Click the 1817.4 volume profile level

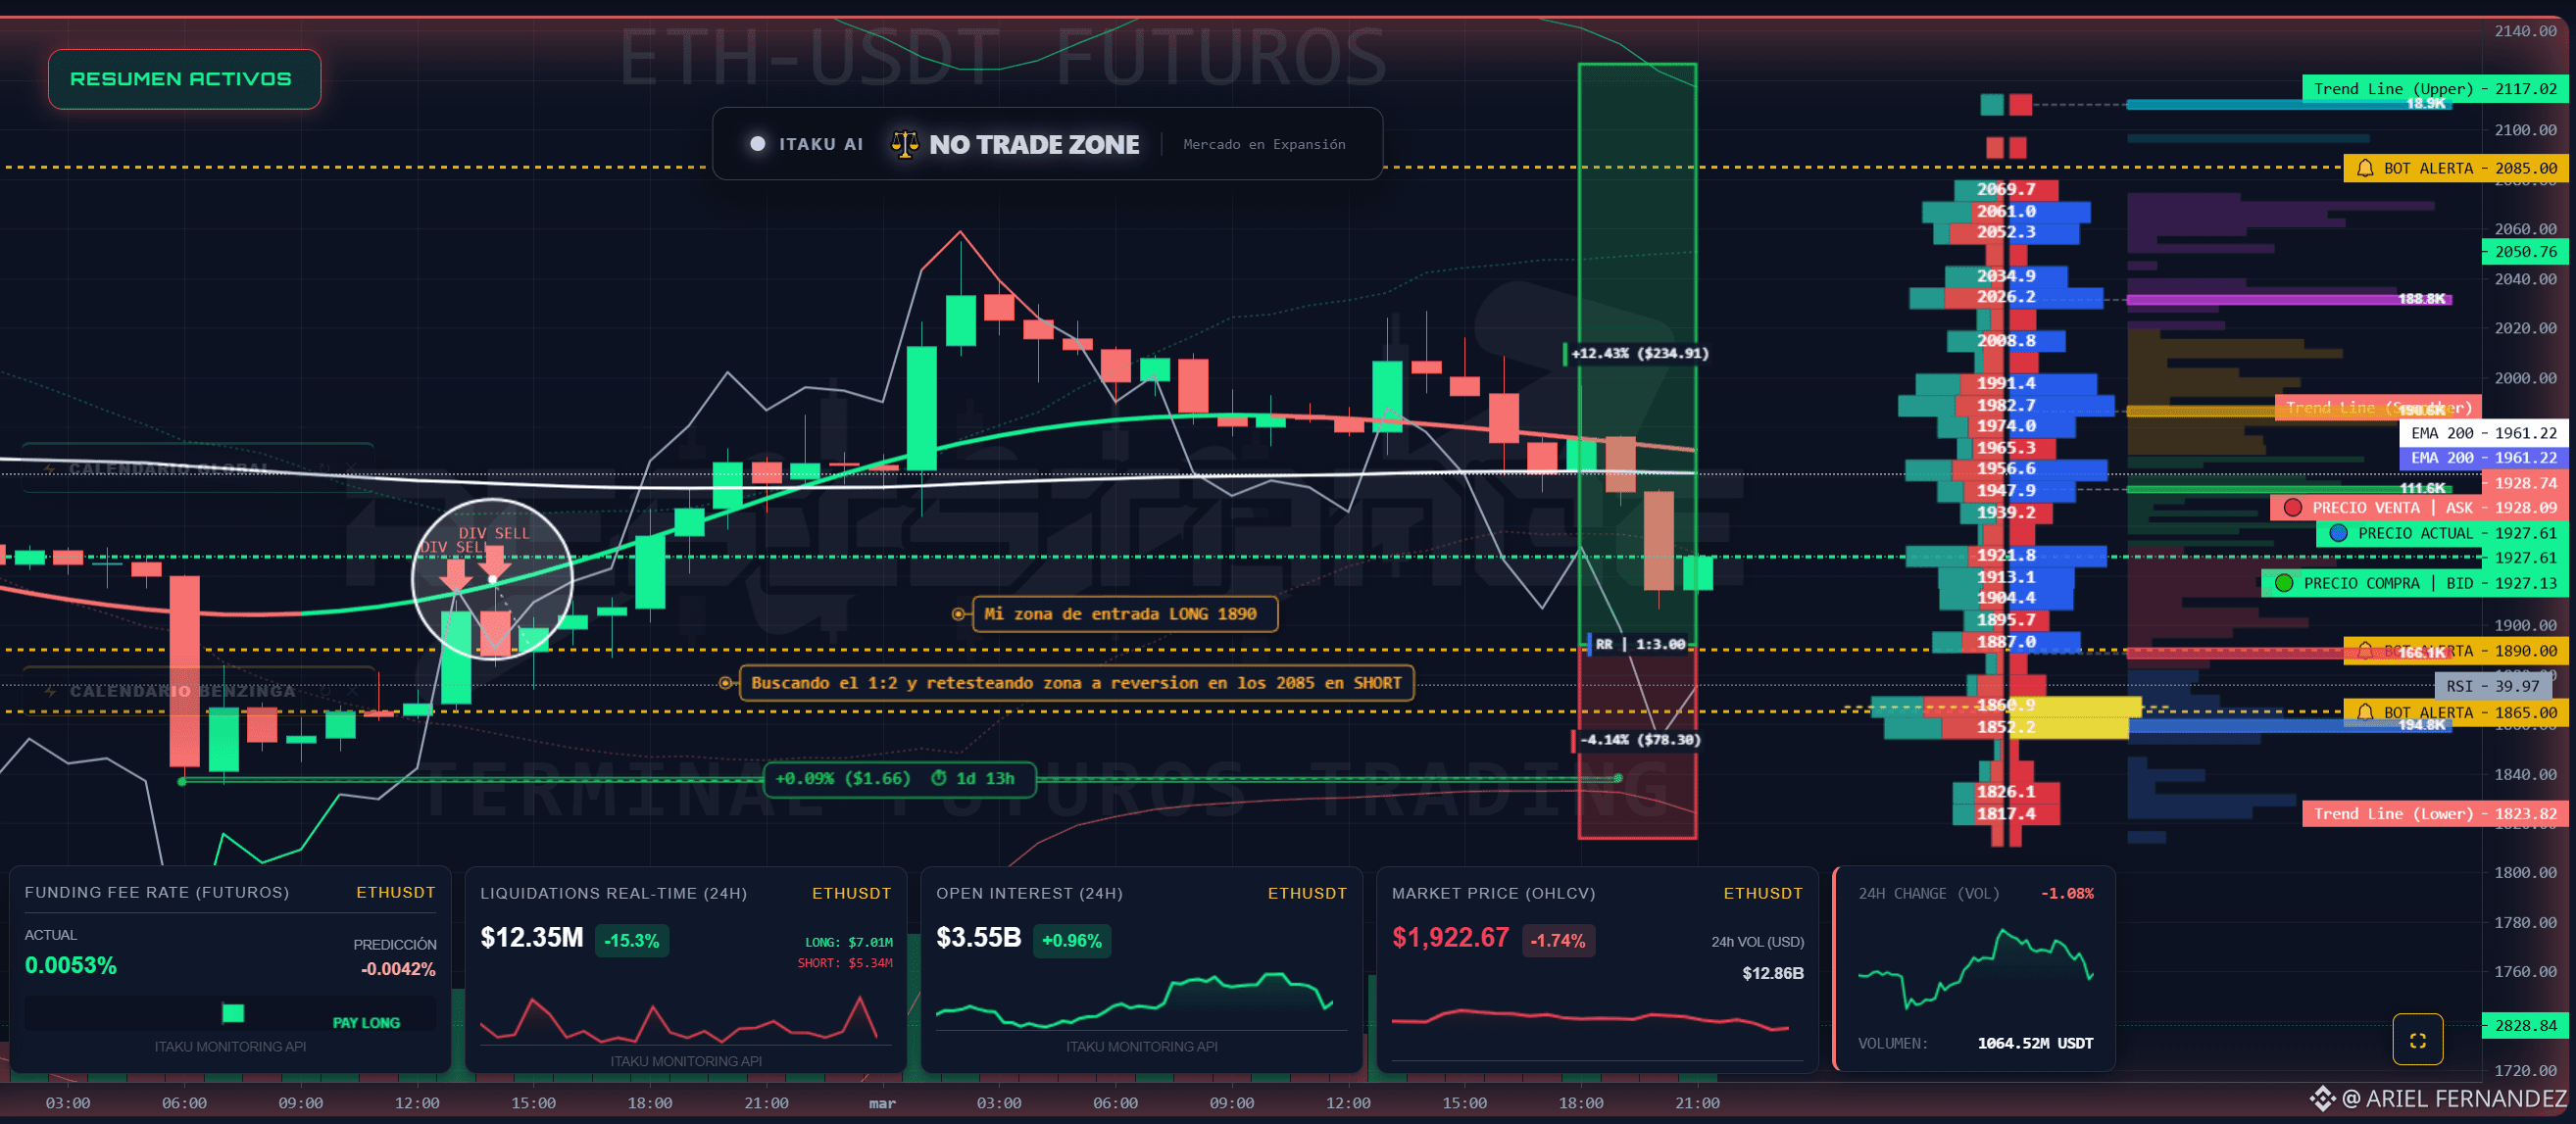(x=2005, y=814)
